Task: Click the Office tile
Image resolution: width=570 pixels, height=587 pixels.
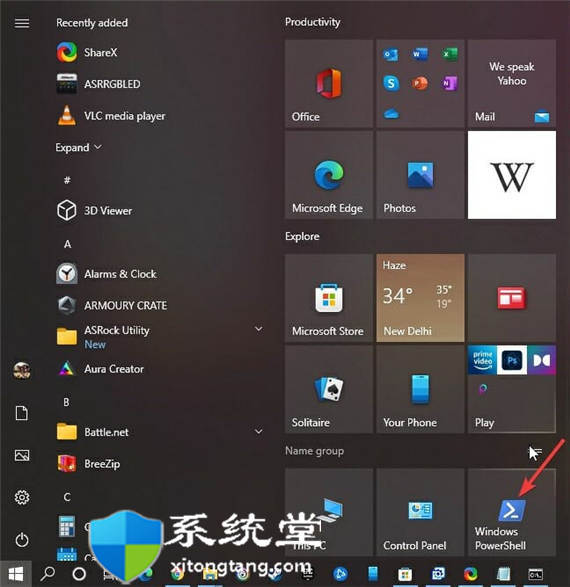Action: (329, 83)
